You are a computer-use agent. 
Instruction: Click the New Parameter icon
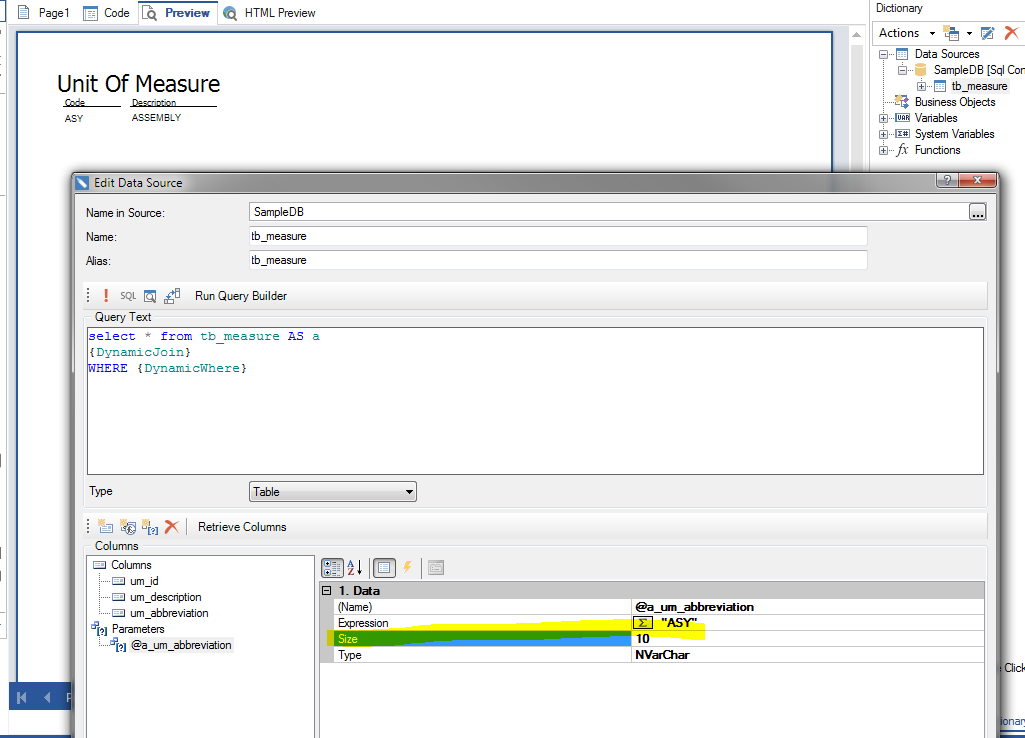pos(150,527)
